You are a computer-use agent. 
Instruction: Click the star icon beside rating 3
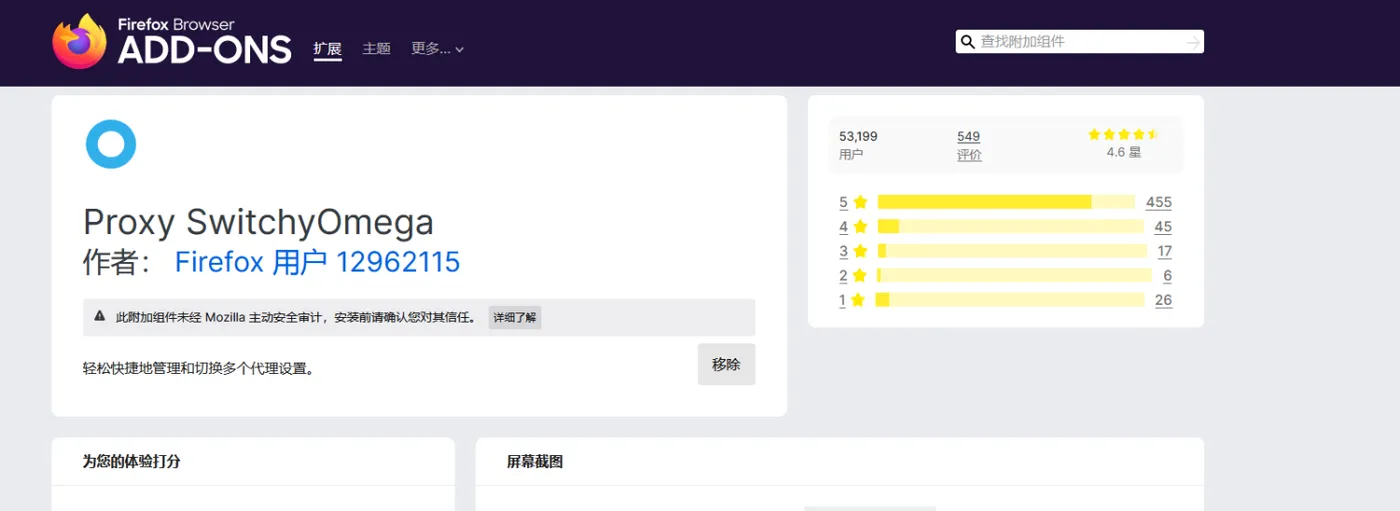(860, 251)
